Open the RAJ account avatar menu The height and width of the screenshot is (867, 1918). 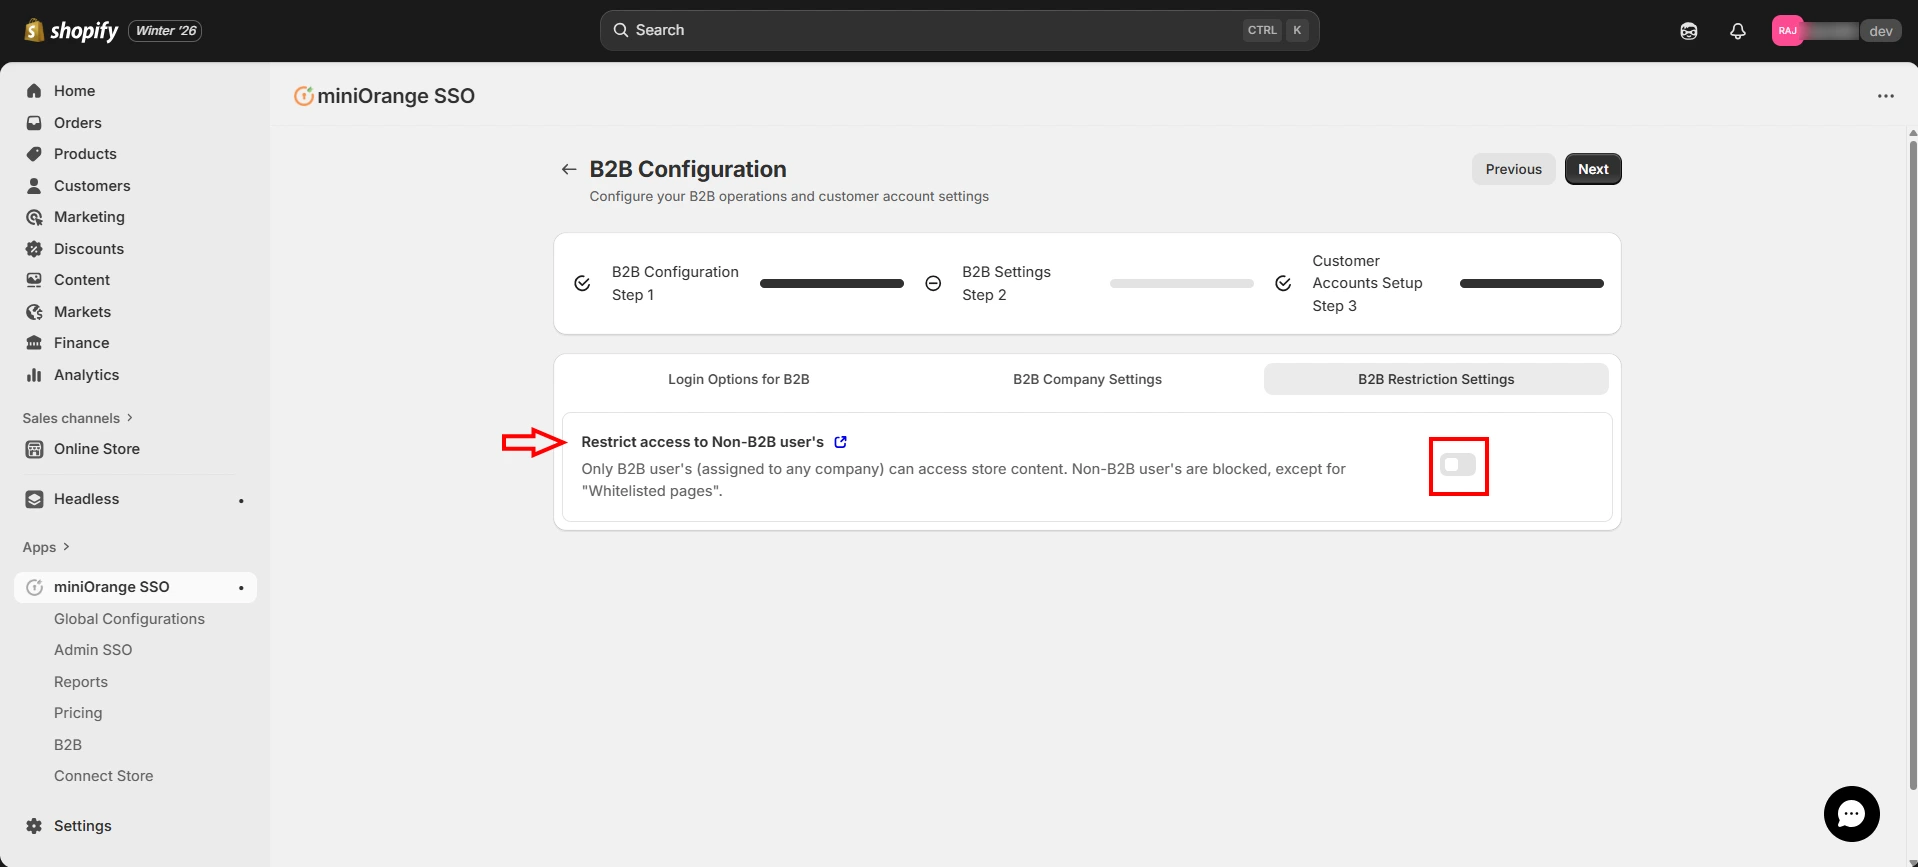tap(1787, 31)
